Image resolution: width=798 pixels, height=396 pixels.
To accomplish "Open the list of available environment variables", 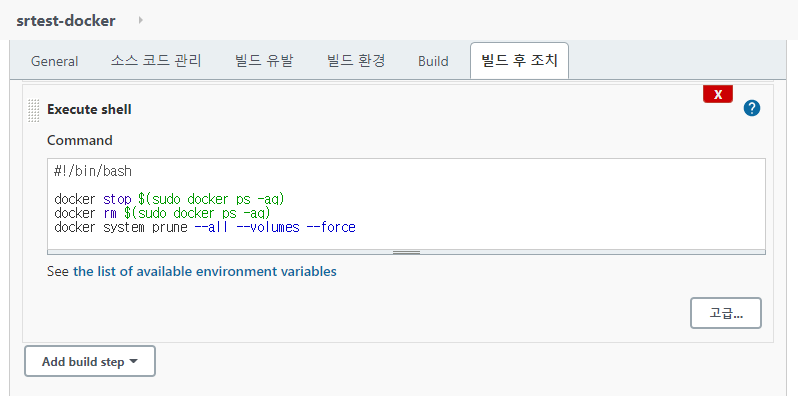I will pos(205,271).
